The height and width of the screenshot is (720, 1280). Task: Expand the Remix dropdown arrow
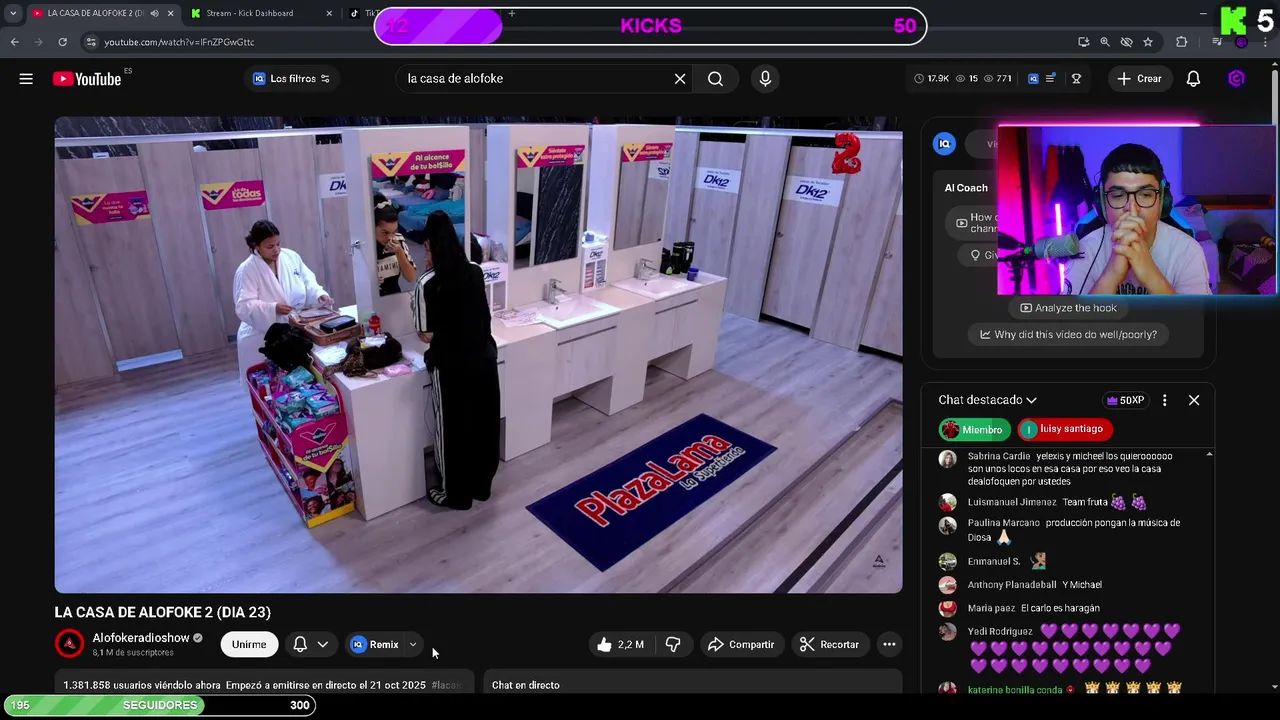click(412, 645)
